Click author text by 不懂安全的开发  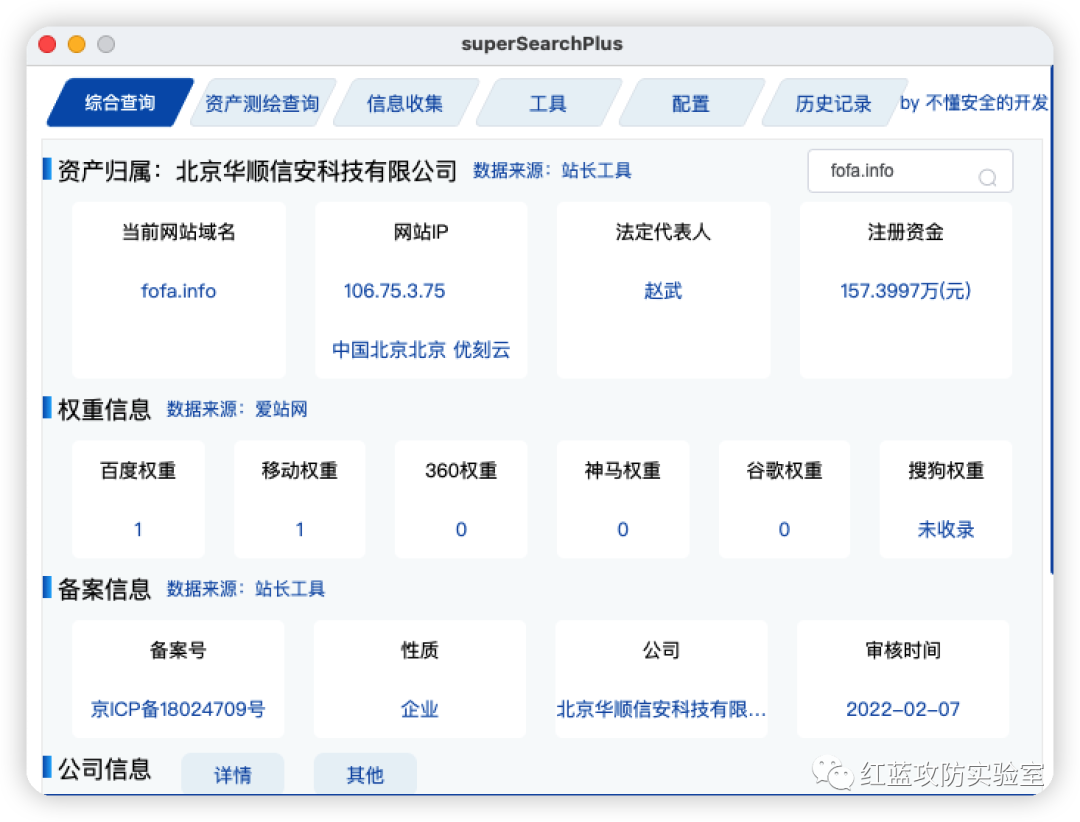[x=974, y=103]
